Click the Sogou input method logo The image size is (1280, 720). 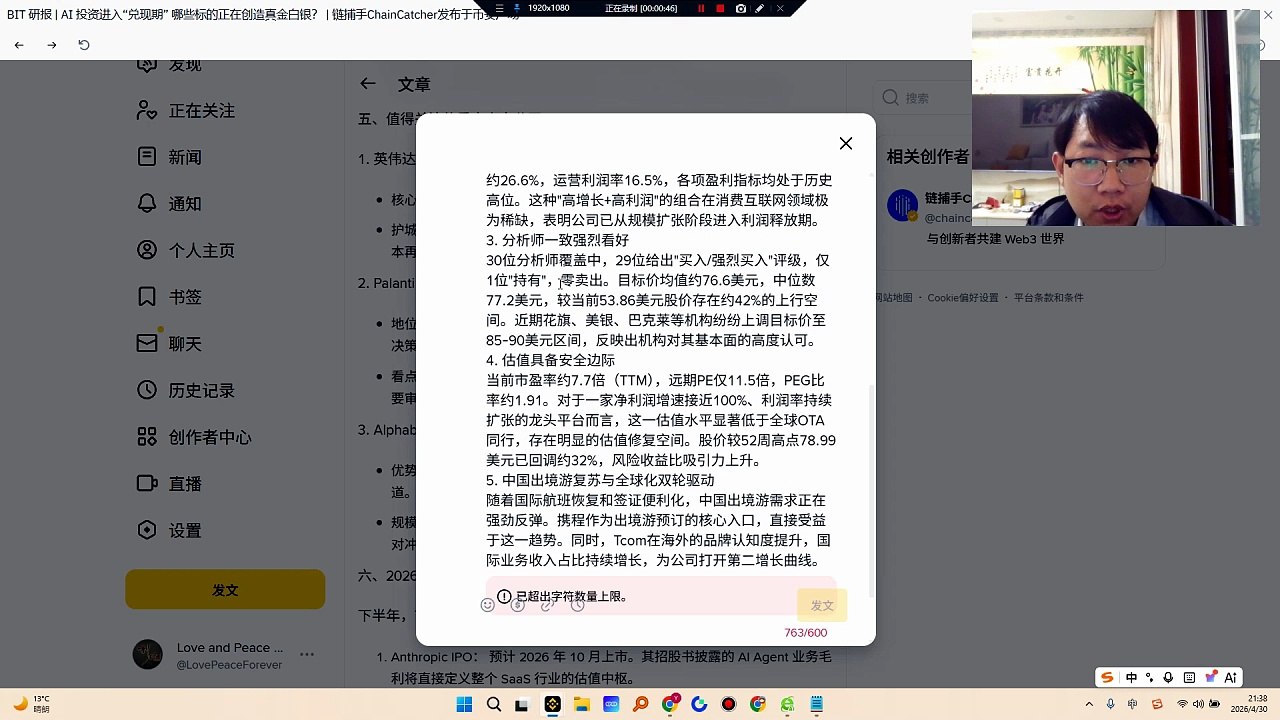pyautogui.click(x=1107, y=677)
